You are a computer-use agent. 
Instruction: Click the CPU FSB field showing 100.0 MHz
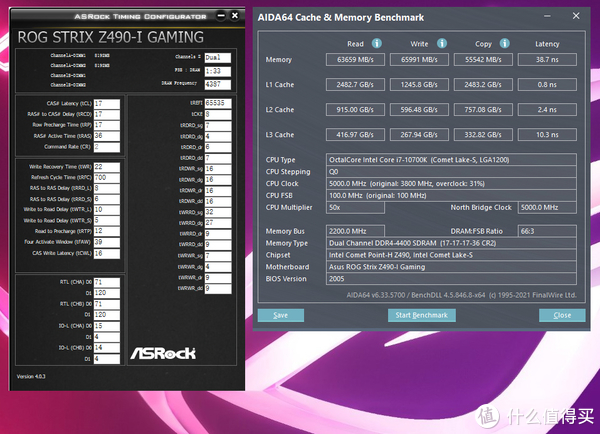click(x=451, y=195)
